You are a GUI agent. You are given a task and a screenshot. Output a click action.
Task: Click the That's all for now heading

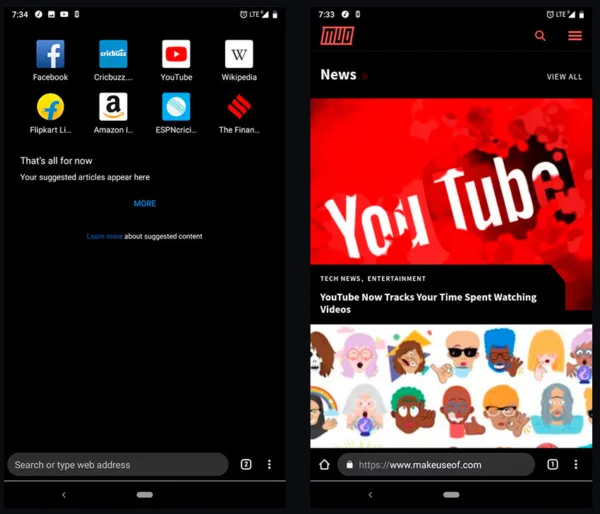[x=56, y=161]
